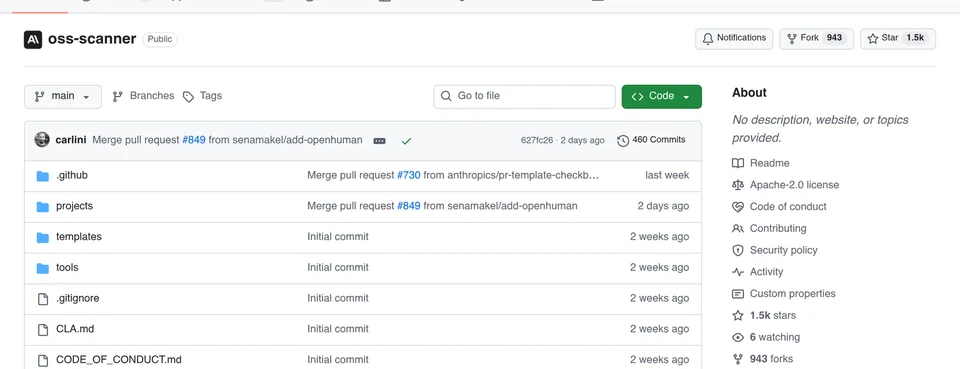Click the .gitignore file icon
The width and height of the screenshot is (960, 369).
pos(43,299)
